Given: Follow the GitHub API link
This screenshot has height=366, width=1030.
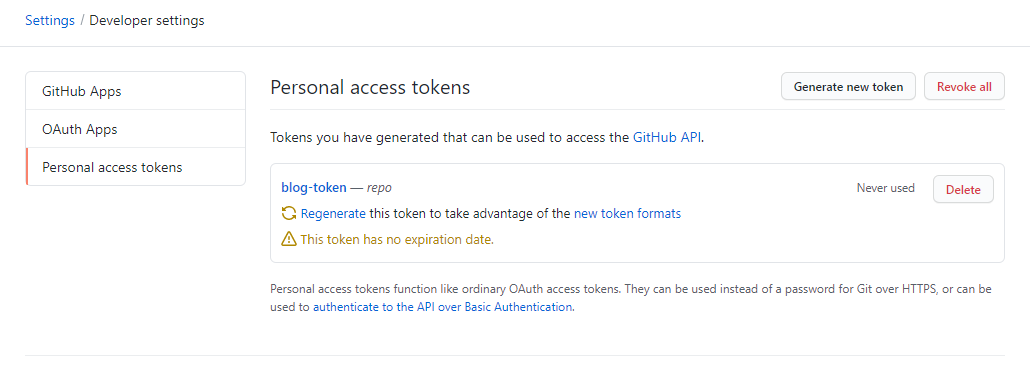Looking at the screenshot, I should tap(667, 138).
